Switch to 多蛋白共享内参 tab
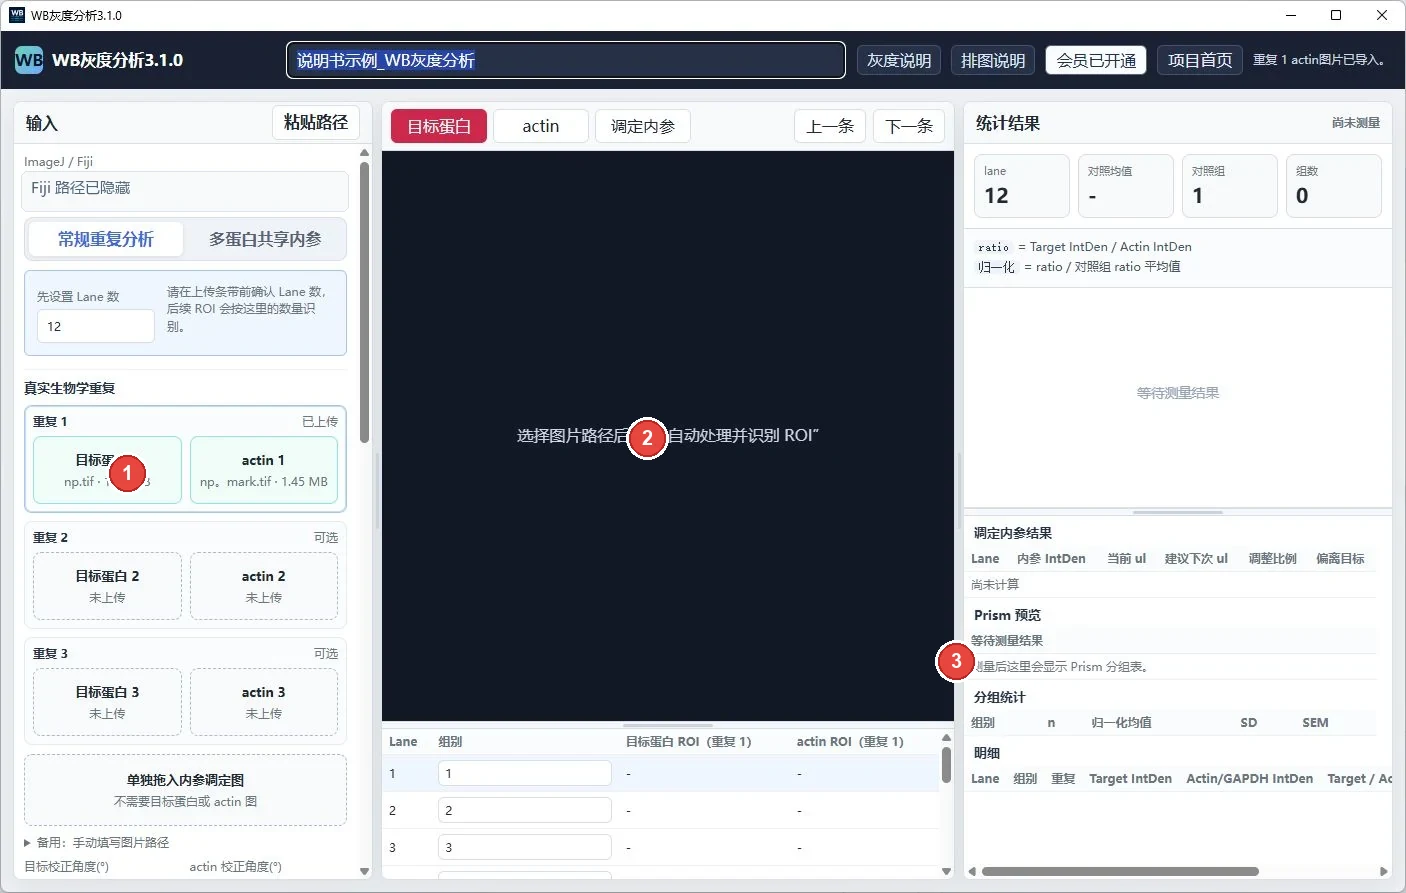The width and height of the screenshot is (1406, 893). [x=265, y=239]
